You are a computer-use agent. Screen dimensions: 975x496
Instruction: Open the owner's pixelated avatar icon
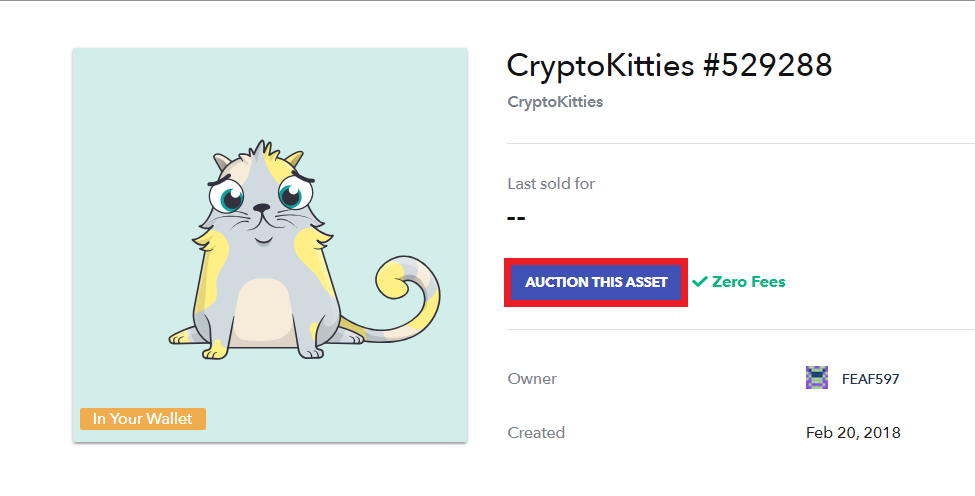[816, 378]
